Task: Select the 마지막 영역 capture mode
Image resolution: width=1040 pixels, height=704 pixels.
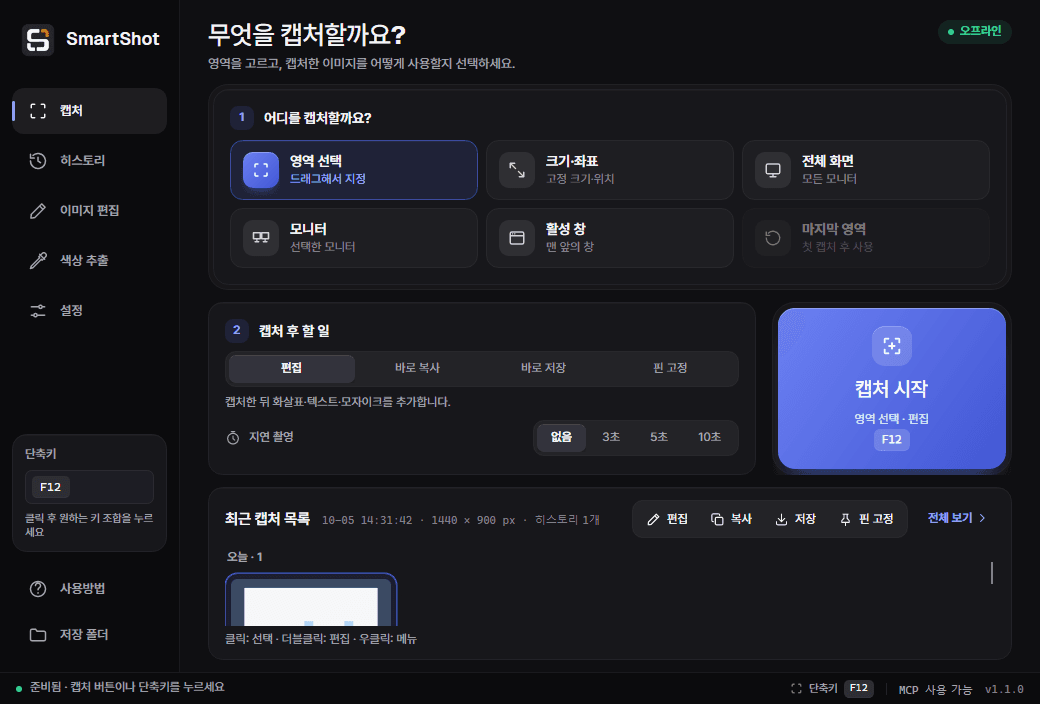Action: 866,238
